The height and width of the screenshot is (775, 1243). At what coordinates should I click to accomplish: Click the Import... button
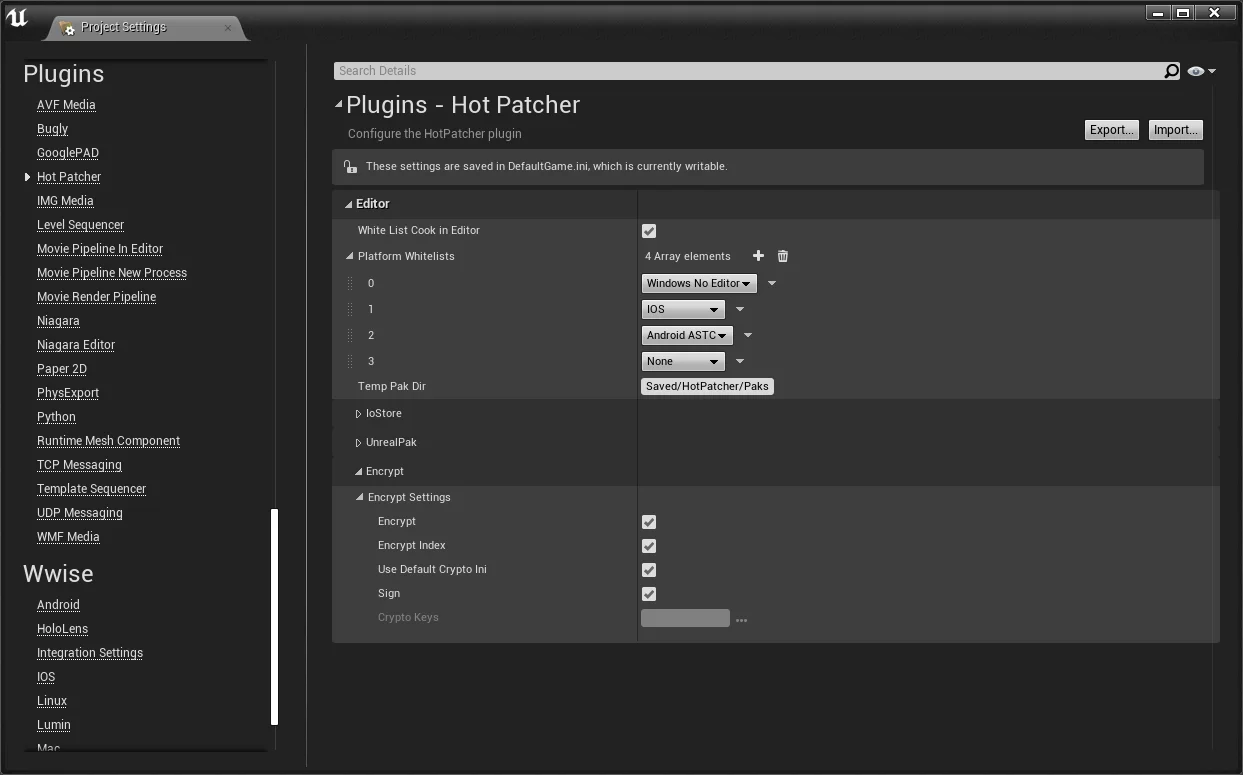[1174, 130]
